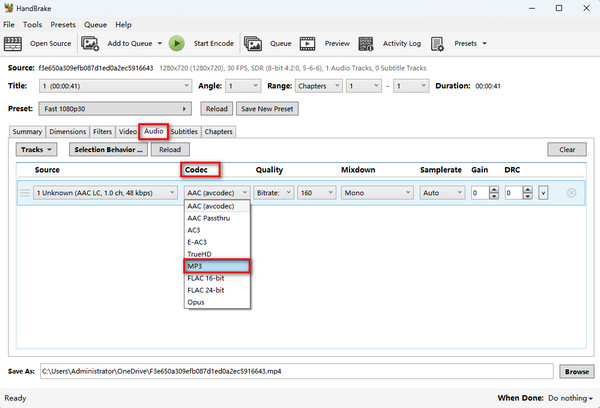Open the Presets menu in menu bar
The image size is (600, 408).
click(63, 25)
